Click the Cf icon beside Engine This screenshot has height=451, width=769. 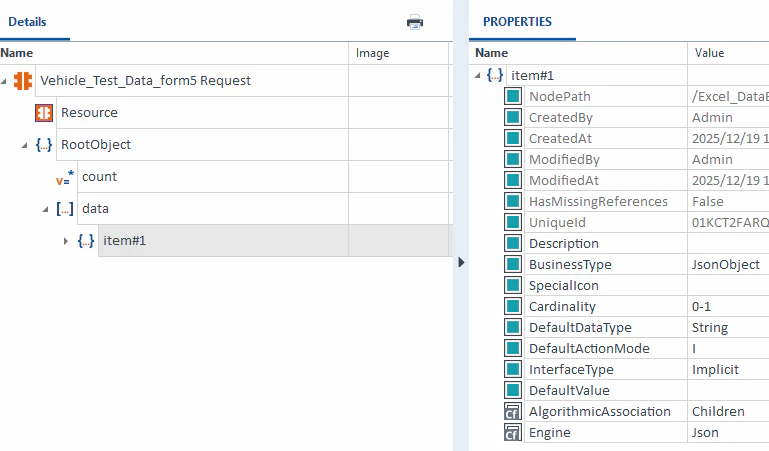tap(513, 432)
